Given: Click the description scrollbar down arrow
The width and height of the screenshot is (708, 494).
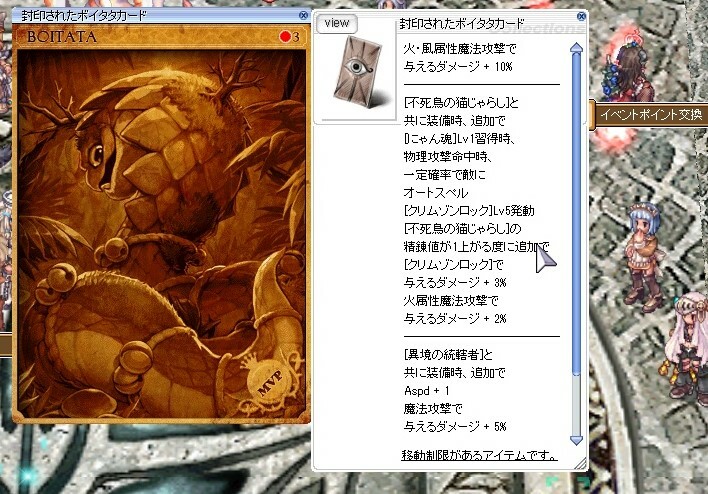Looking at the screenshot, I should [x=576, y=440].
